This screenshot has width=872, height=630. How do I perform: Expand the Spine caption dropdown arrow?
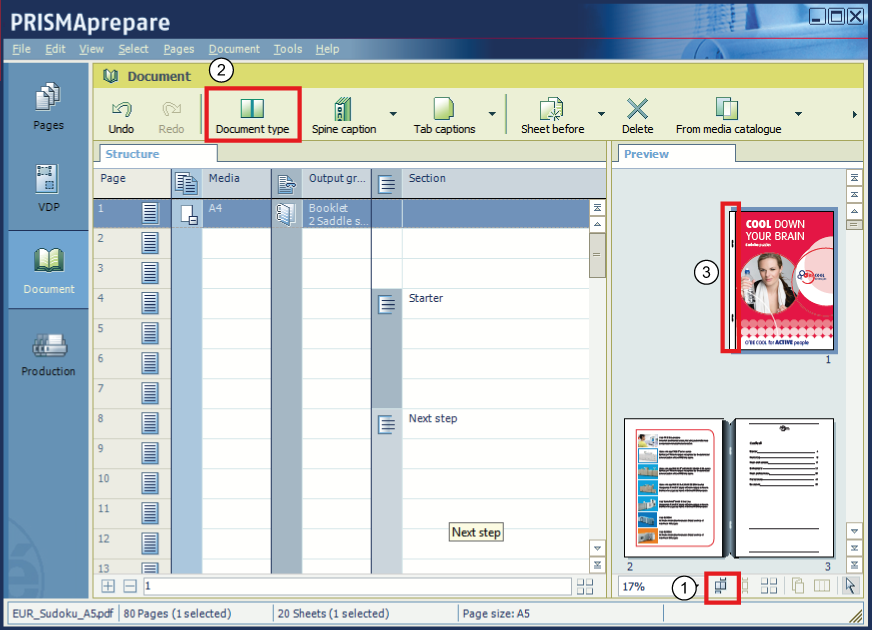(393, 115)
